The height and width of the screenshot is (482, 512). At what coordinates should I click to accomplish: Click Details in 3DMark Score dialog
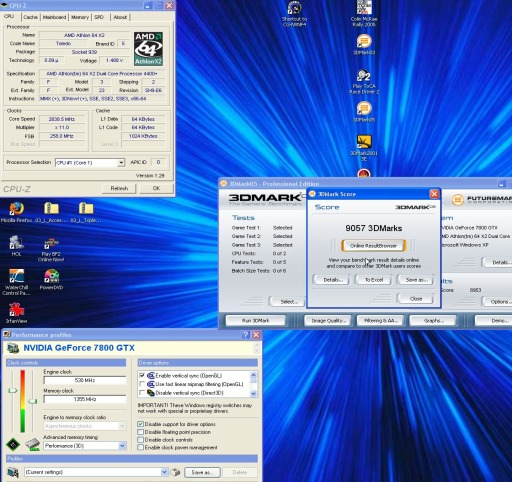(332, 280)
